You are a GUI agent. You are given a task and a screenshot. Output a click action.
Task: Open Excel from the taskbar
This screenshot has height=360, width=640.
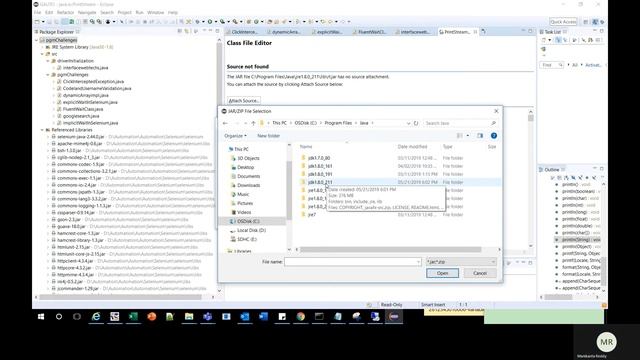(133, 317)
